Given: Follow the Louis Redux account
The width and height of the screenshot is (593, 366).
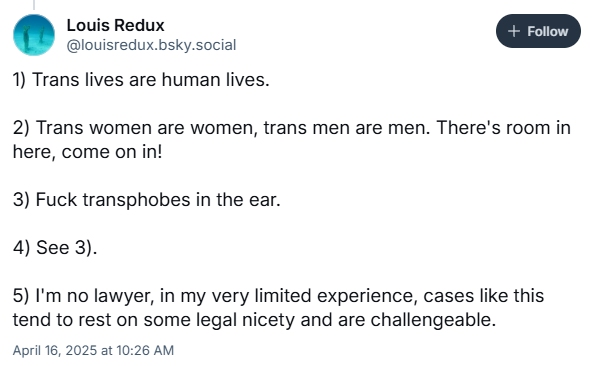Looking at the screenshot, I should (538, 31).
